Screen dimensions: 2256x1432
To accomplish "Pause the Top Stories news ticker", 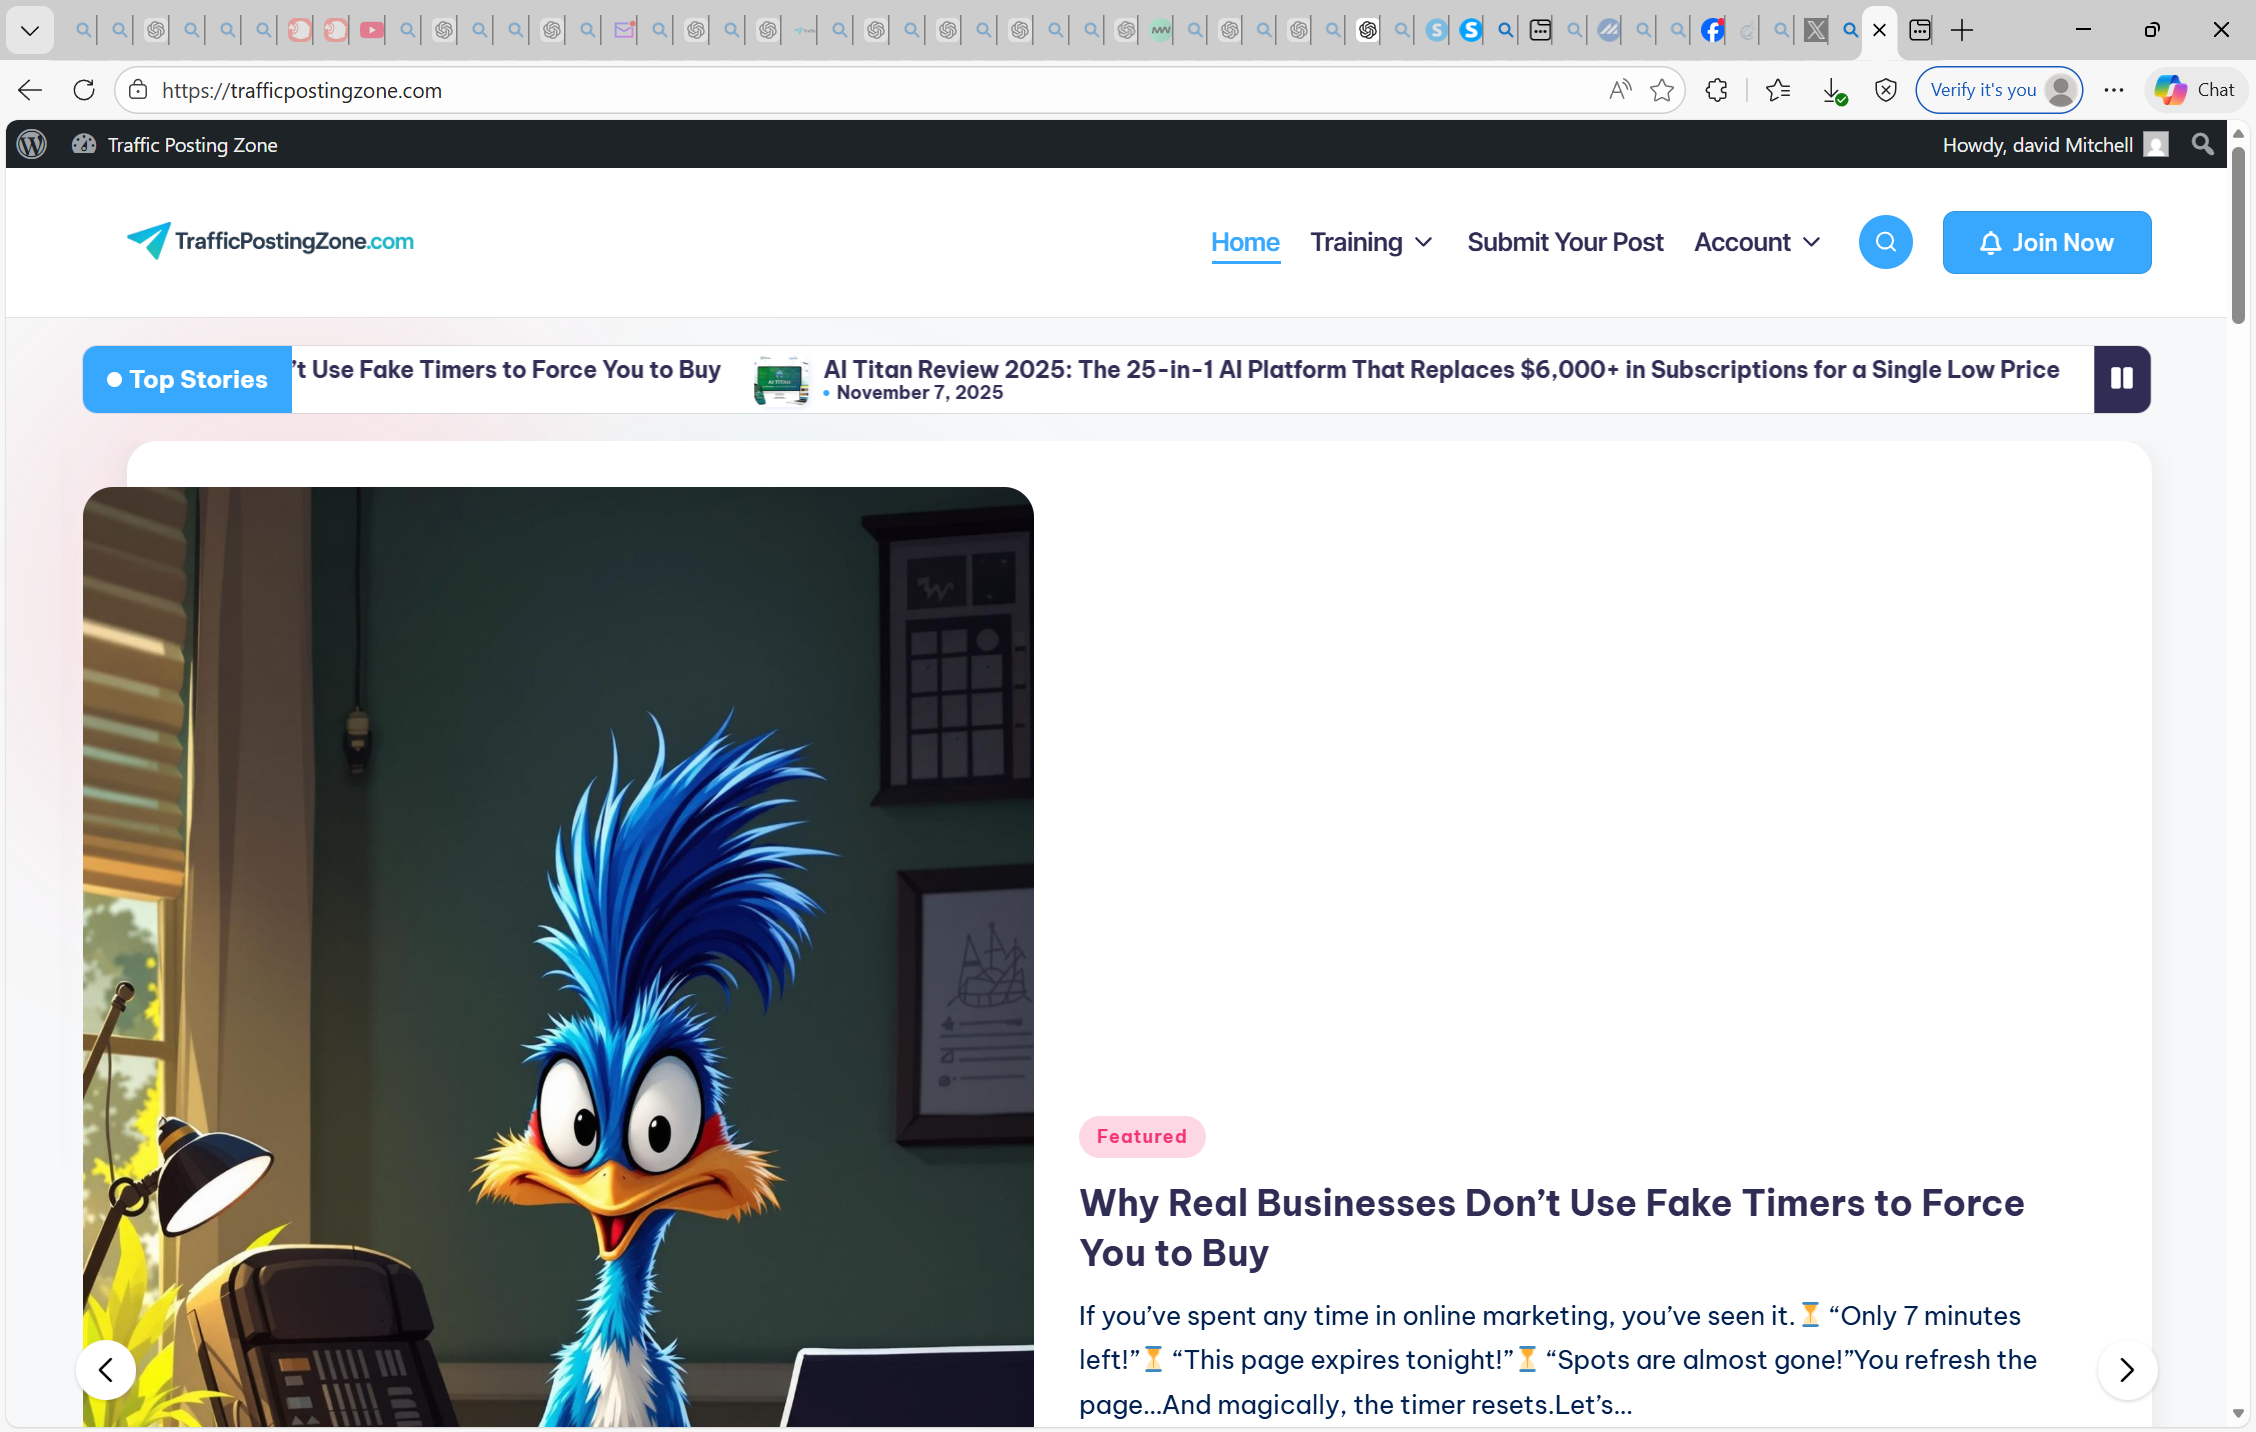I will click(2121, 379).
